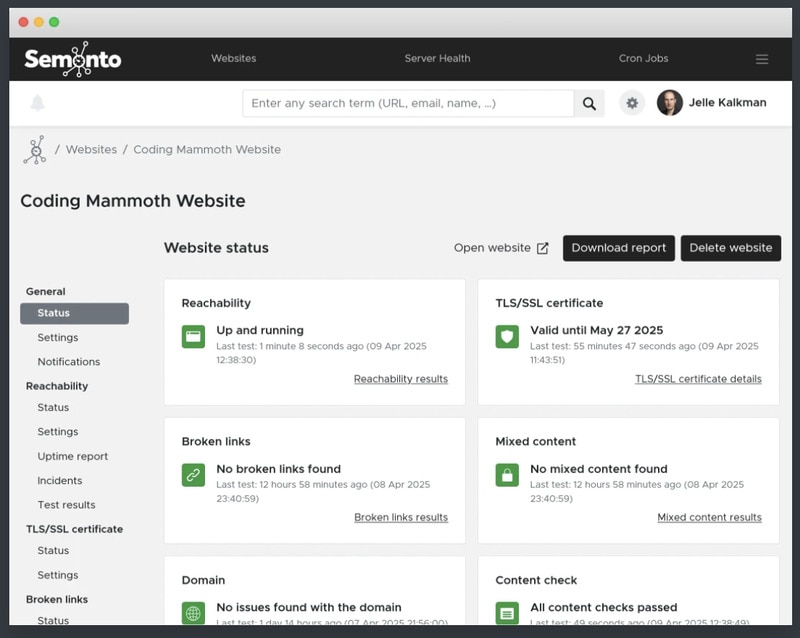800x638 pixels.
Task: Open the hamburger menu icon
Action: point(762,59)
